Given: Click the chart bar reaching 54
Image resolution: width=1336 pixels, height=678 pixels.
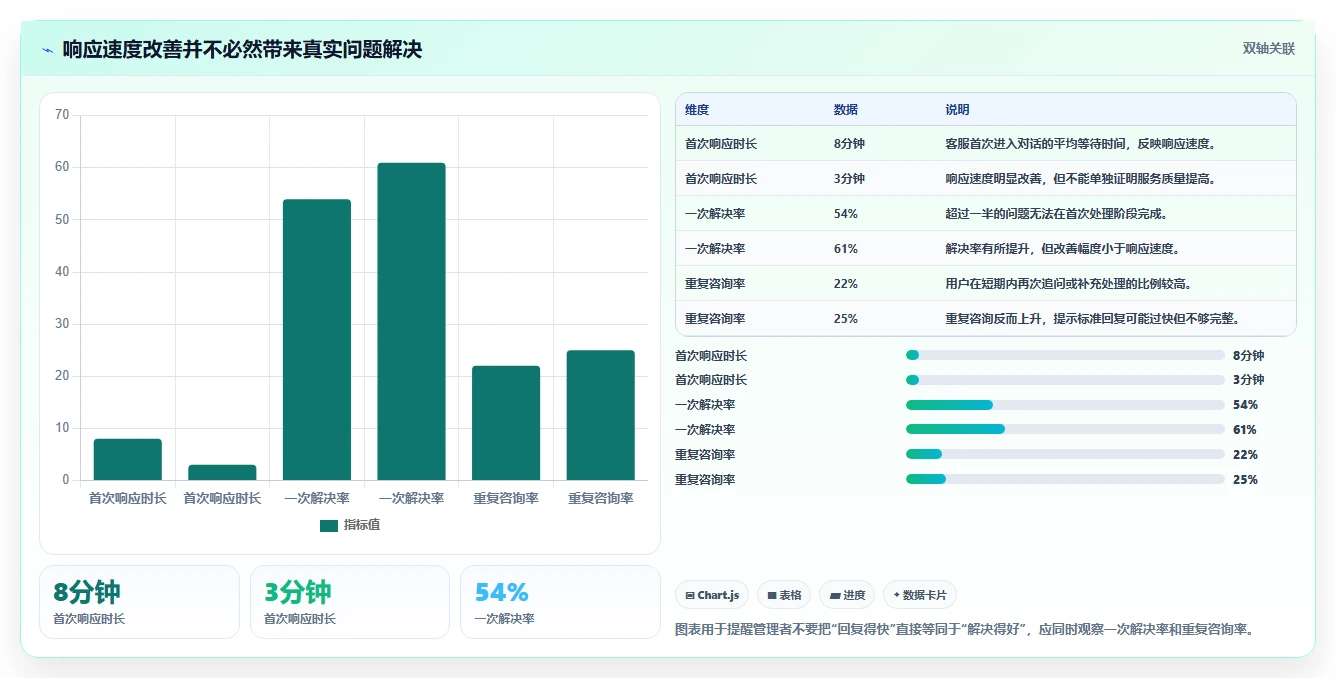Looking at the screenshot, I should pos(317,340).
